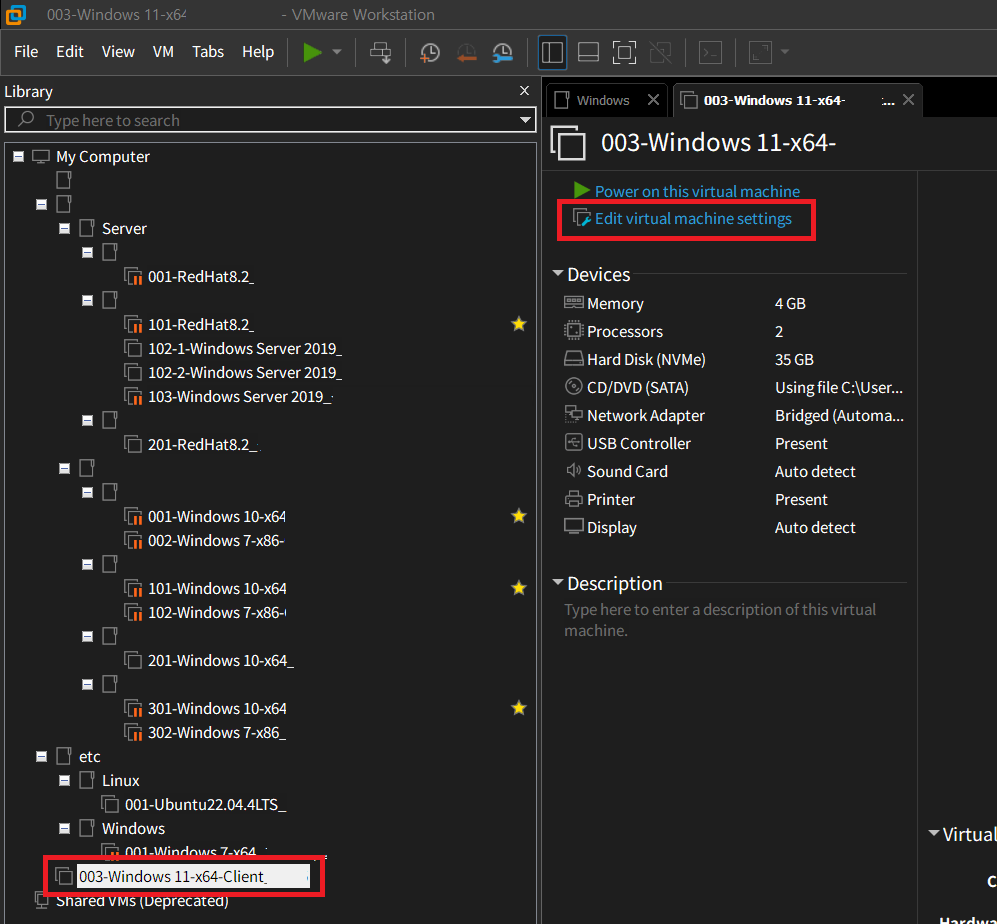Click the Unity mode toolbar icon

pyautogui.click(x=661, y=52)
